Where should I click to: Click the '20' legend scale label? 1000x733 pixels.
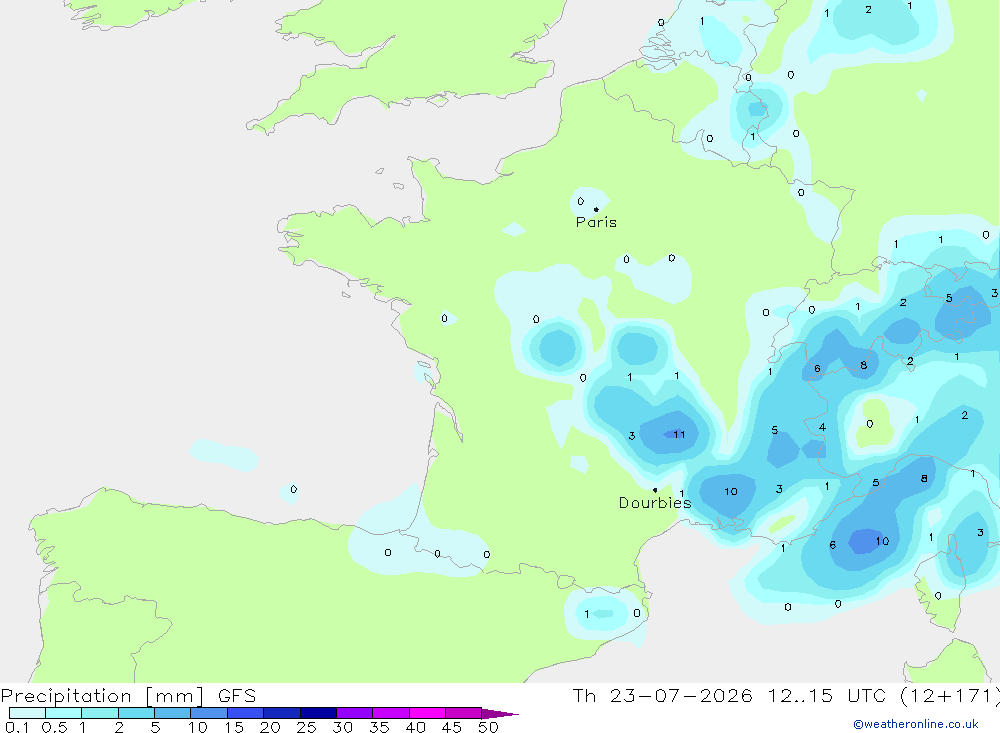coord(270,727)
